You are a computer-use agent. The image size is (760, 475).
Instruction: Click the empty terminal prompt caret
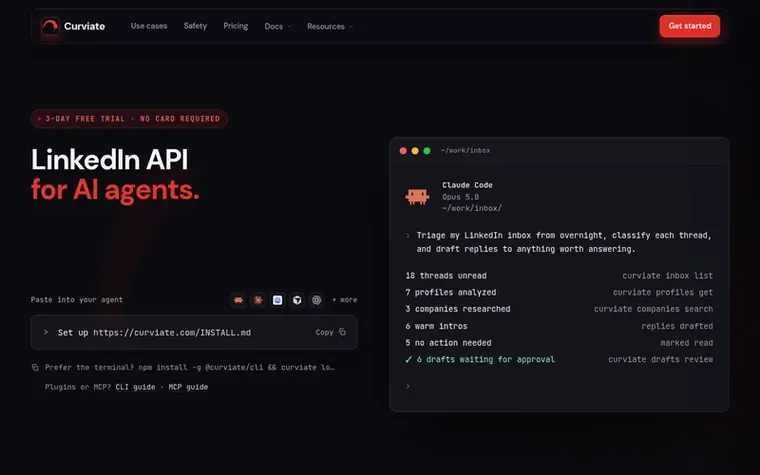pyautogui.click(x=408, y=386)
